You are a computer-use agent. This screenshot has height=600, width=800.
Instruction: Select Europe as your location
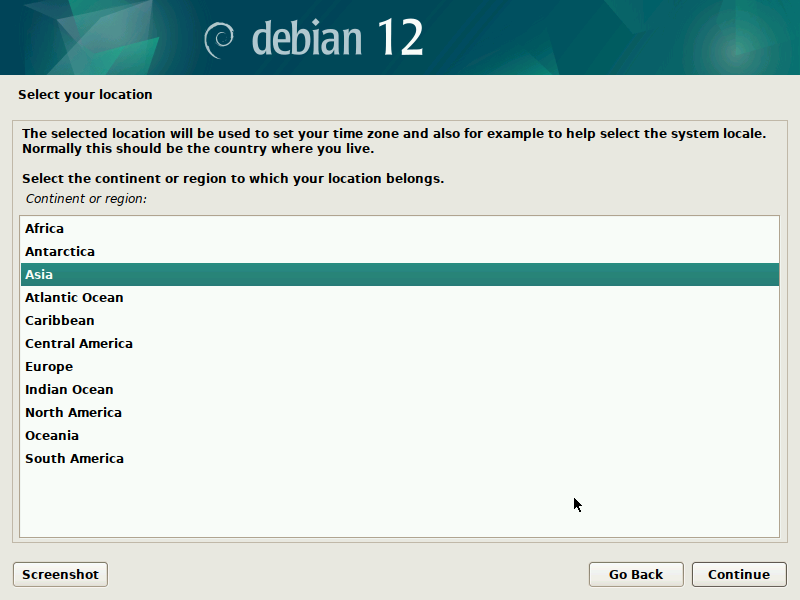tap(48, 366)
